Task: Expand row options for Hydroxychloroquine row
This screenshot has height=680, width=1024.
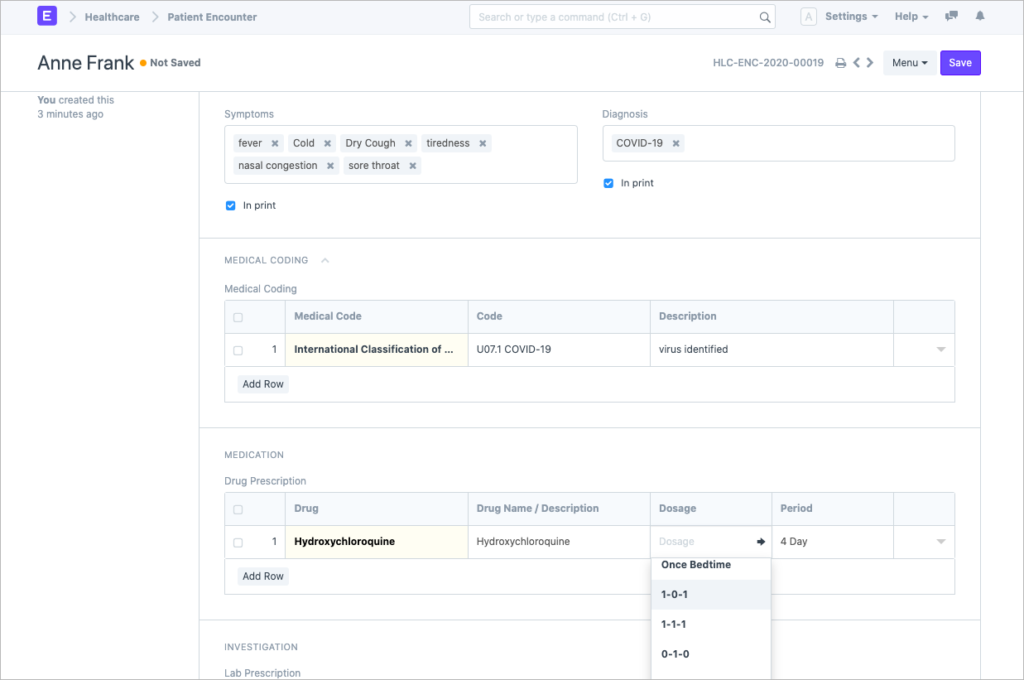Action: 940,542
